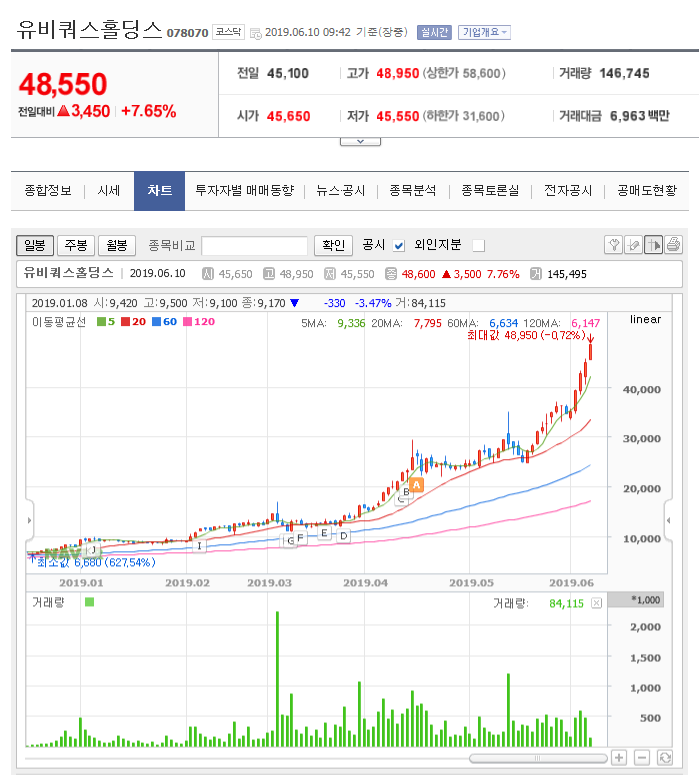Open the 종목토론실 tab

[x=490, y=191]
